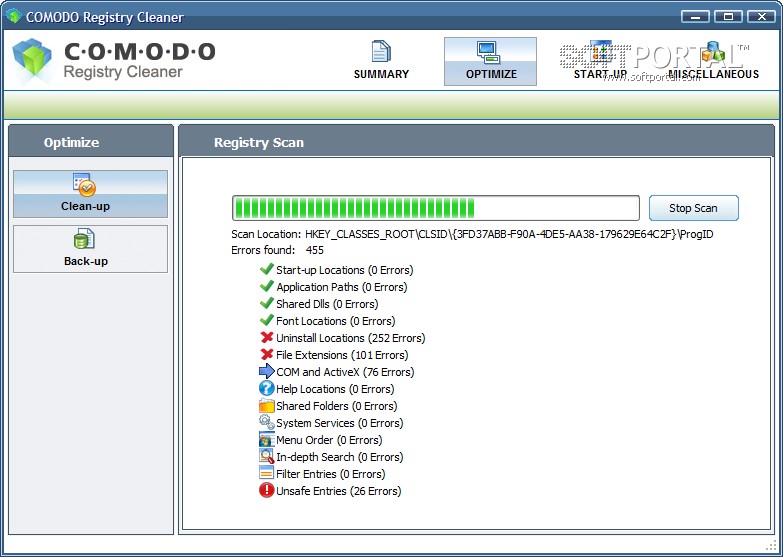Click the In-depth Search magnifier icon
The width and height of the screenshot is (783, 557).
[x=267, y=456]
